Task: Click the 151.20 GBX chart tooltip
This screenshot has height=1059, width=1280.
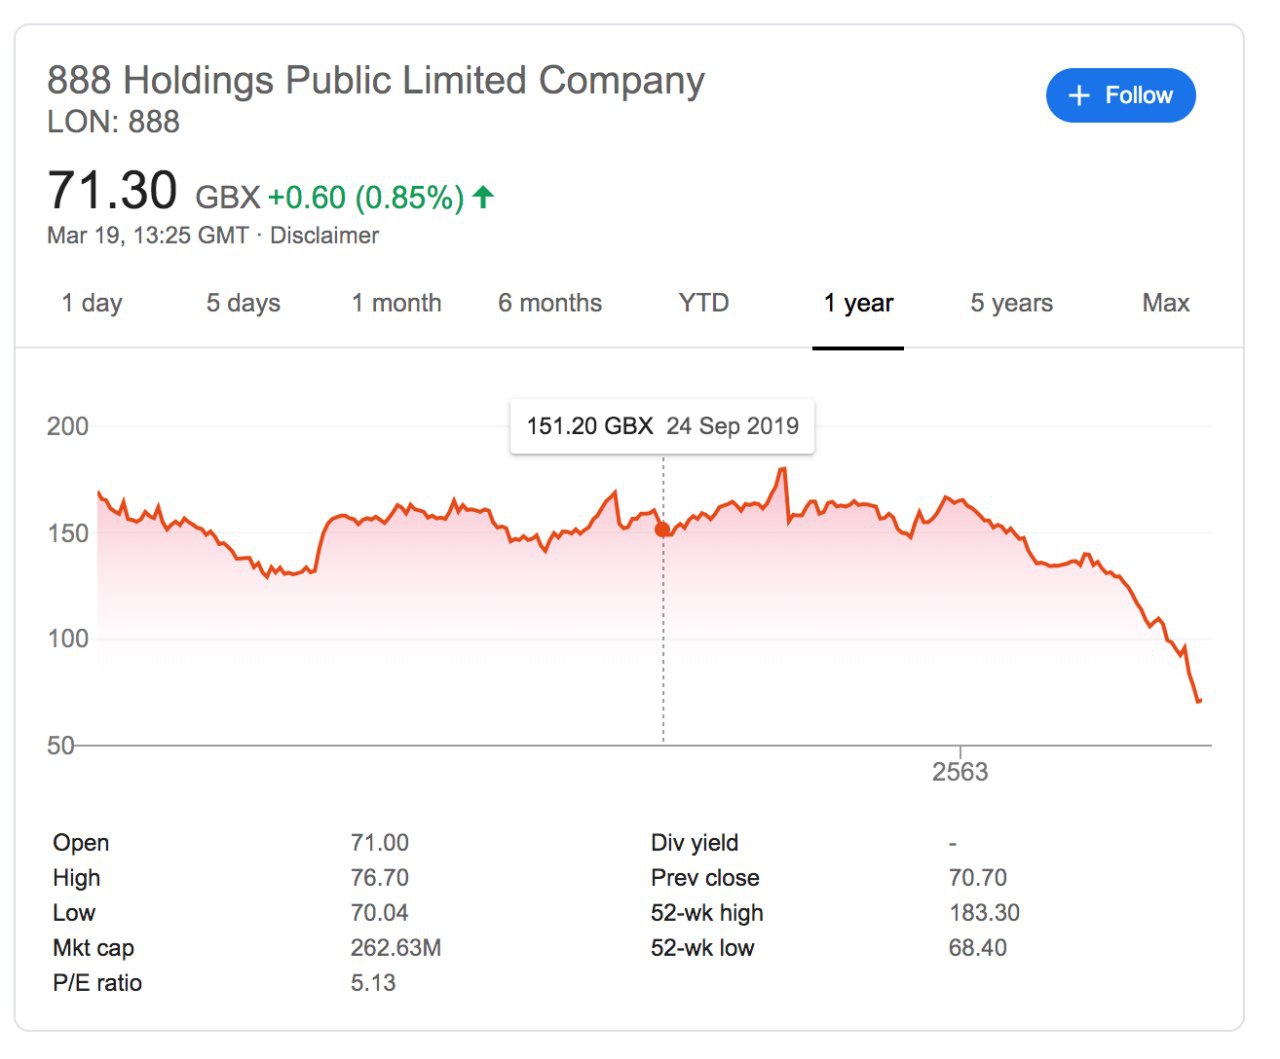Action: coord(662,427)
